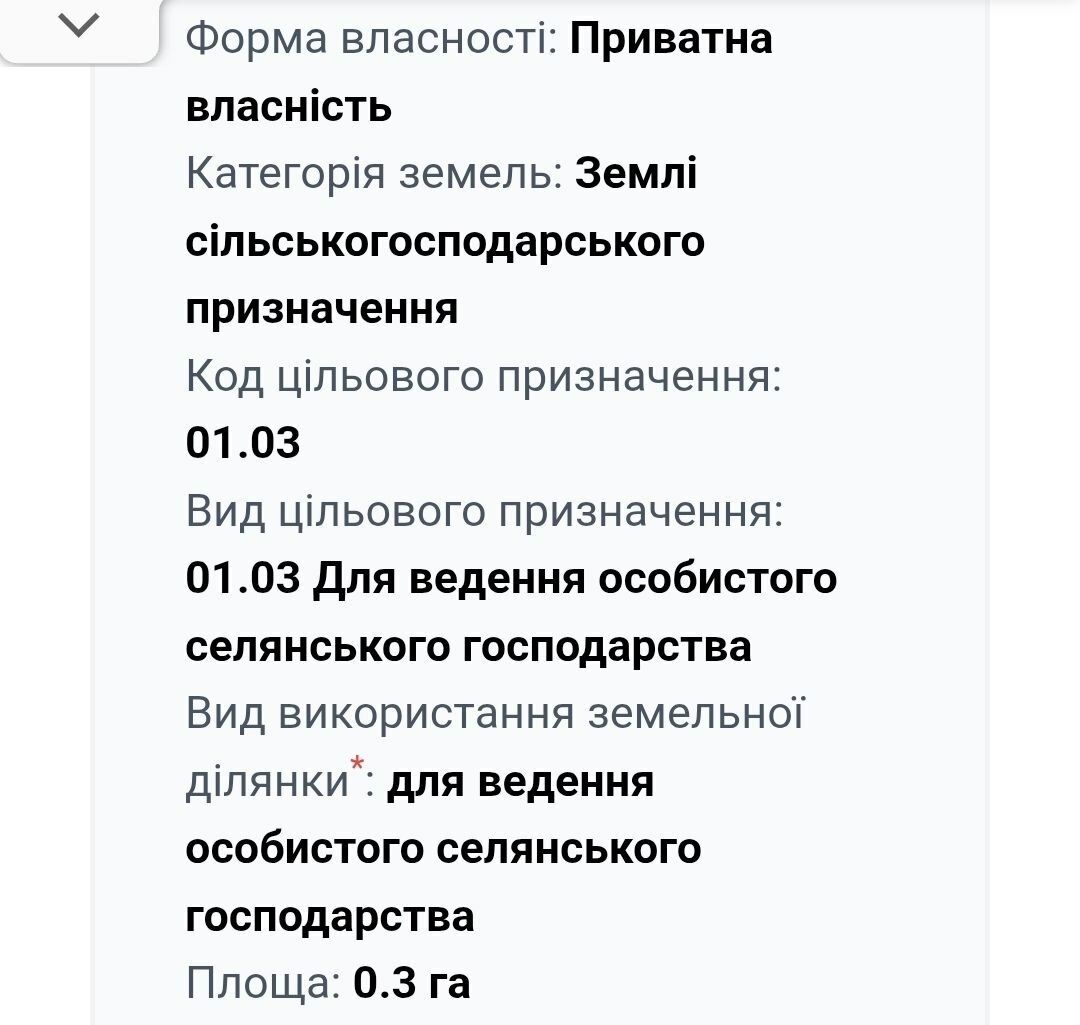Select the "Площа:" area label
Viewport: 1080px width, 1025px height.
[x=264, y=983]
